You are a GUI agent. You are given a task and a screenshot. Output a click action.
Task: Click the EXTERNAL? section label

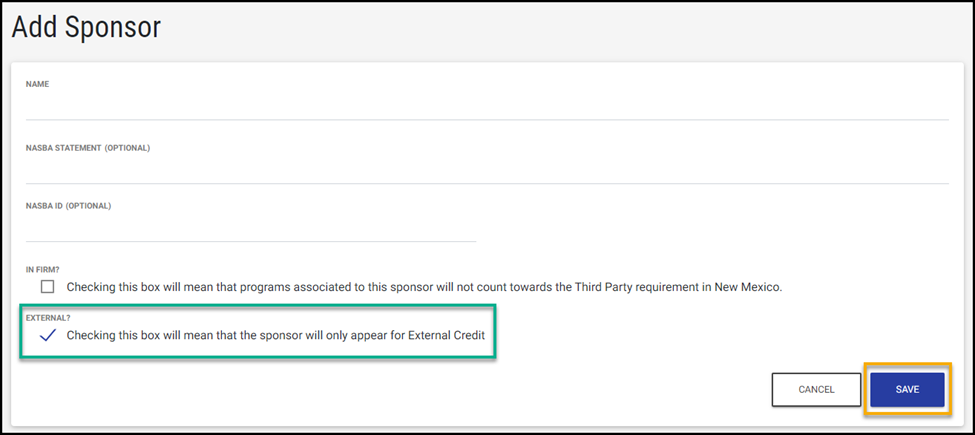(x=46, y=318)
